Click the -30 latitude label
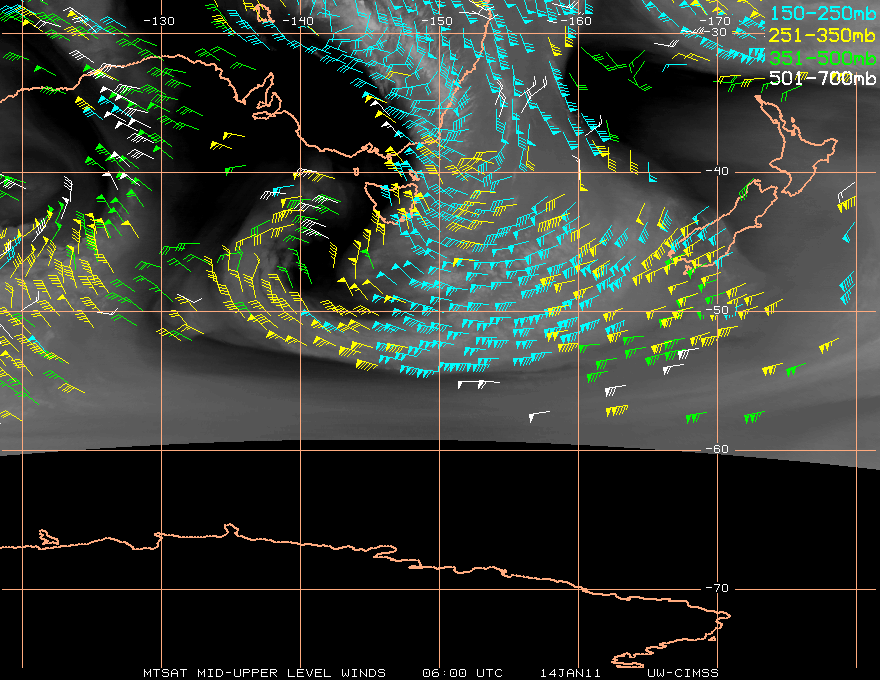880x680 pixels. [716, 33]
